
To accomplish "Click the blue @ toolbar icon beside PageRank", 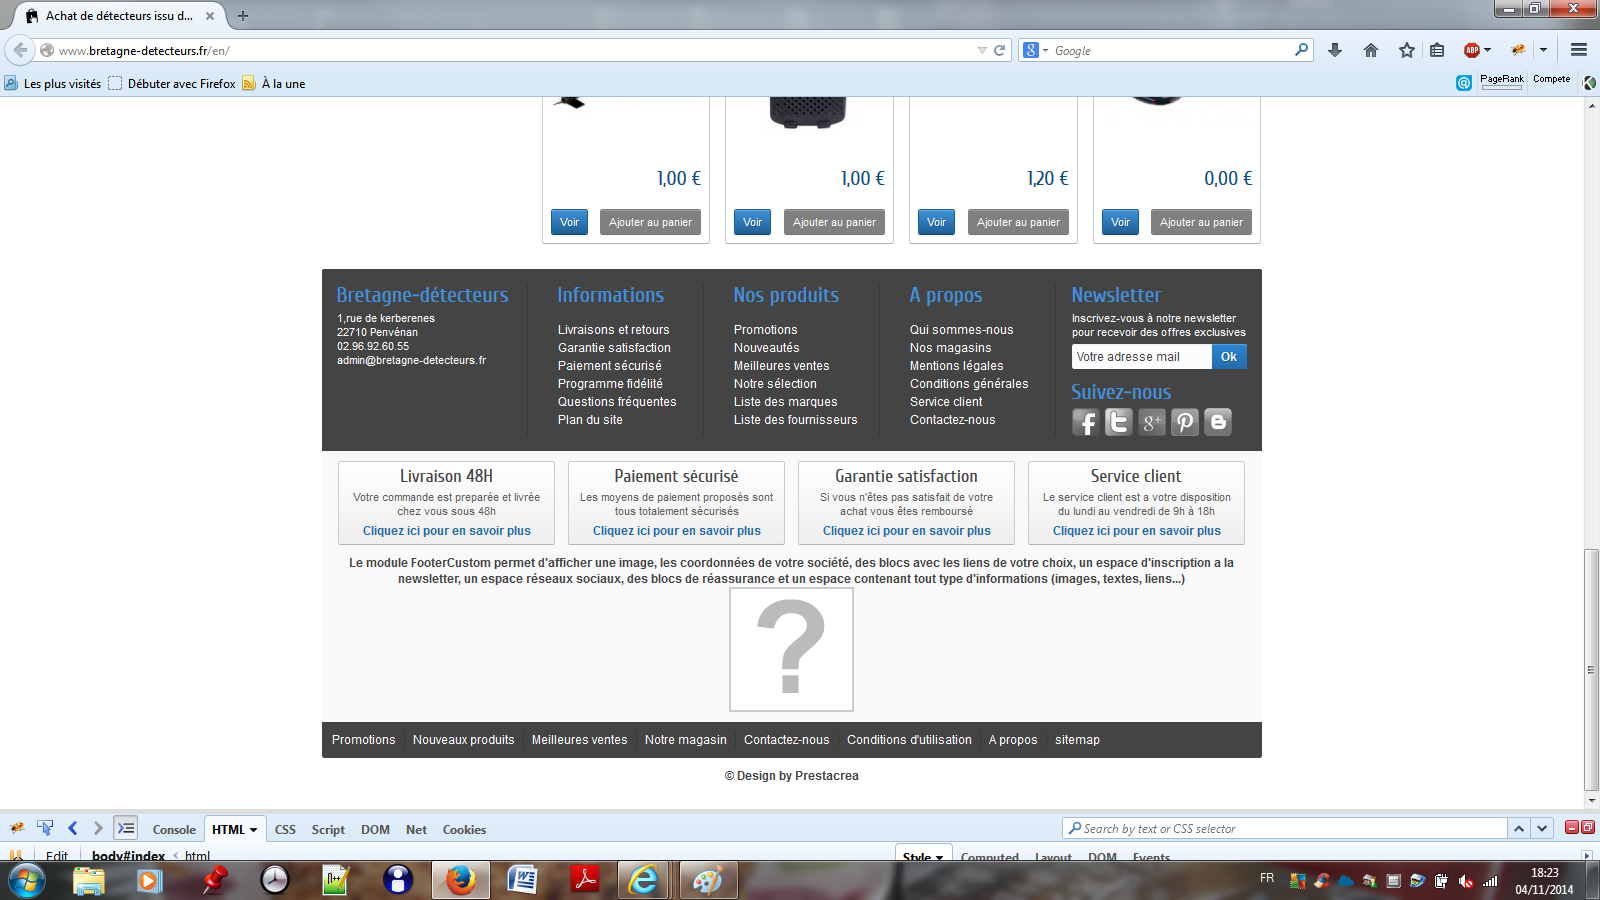I will (x=1464, y=83).
